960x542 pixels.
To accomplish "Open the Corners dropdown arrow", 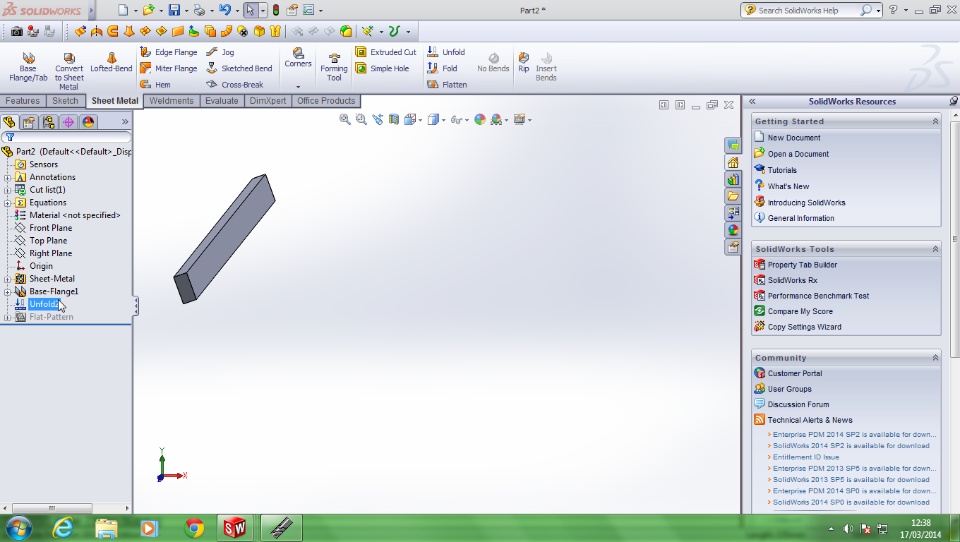I will coord(298,86).
